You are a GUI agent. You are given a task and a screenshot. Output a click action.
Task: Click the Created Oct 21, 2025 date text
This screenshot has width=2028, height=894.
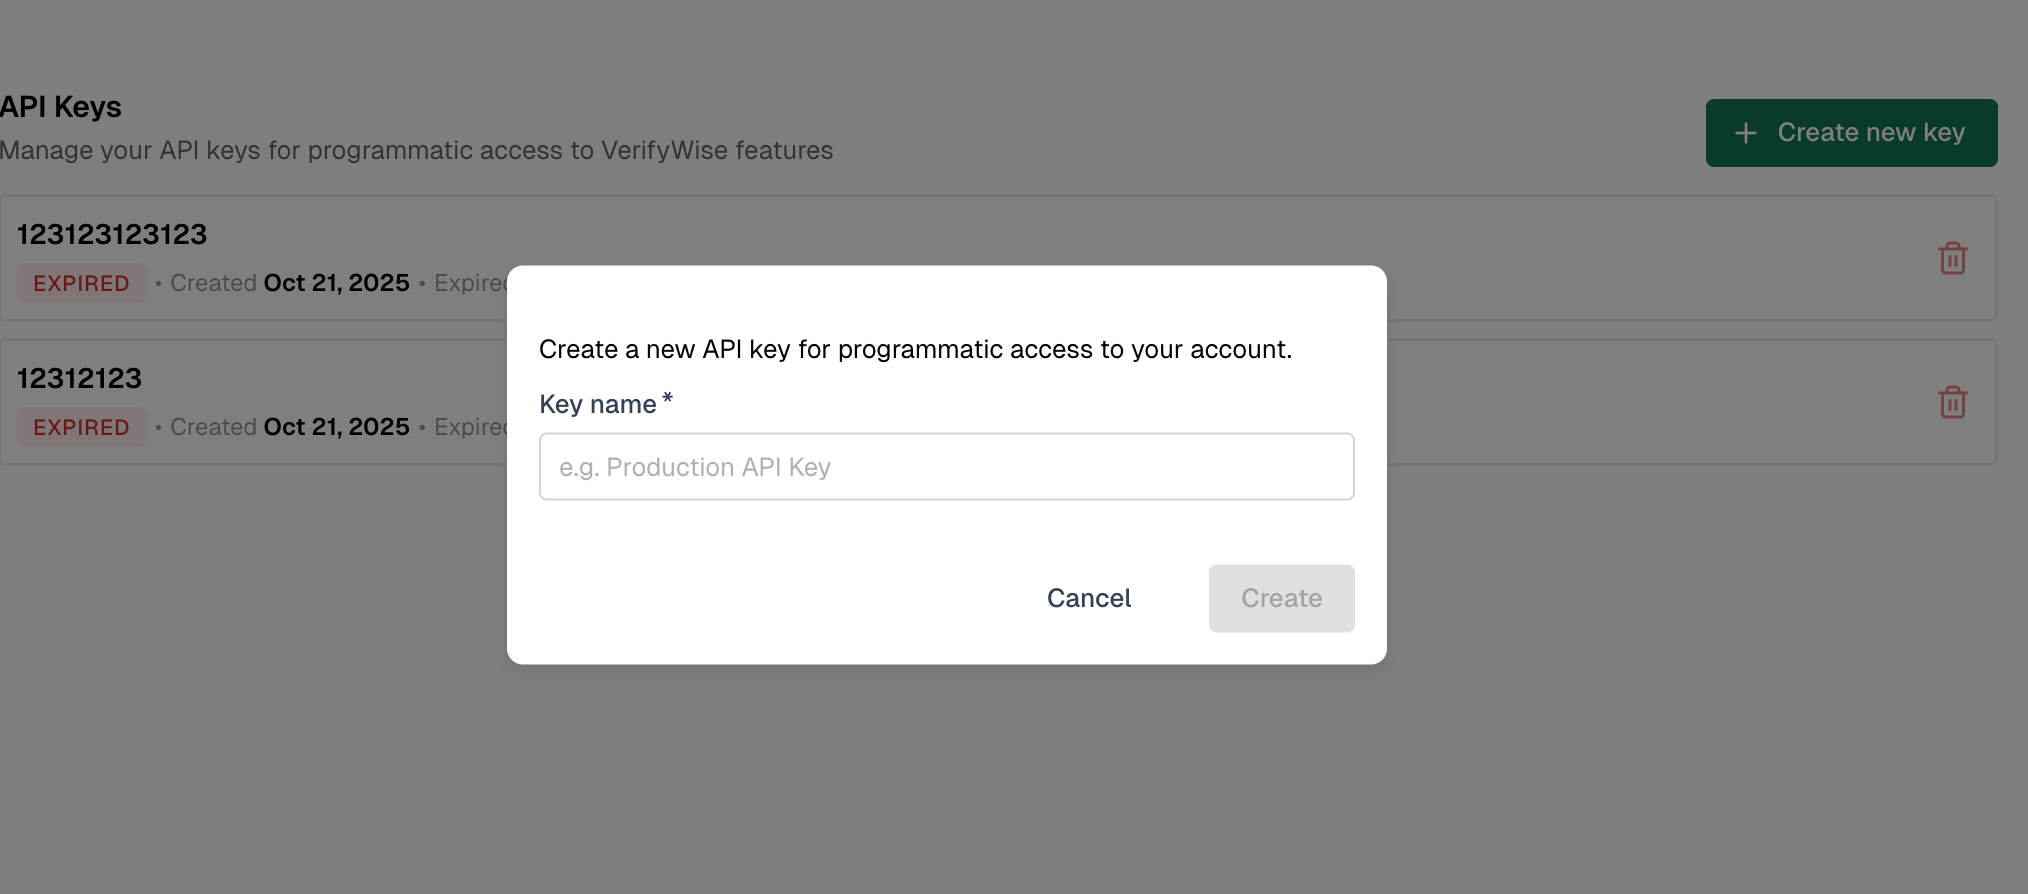tap(288, 283)
